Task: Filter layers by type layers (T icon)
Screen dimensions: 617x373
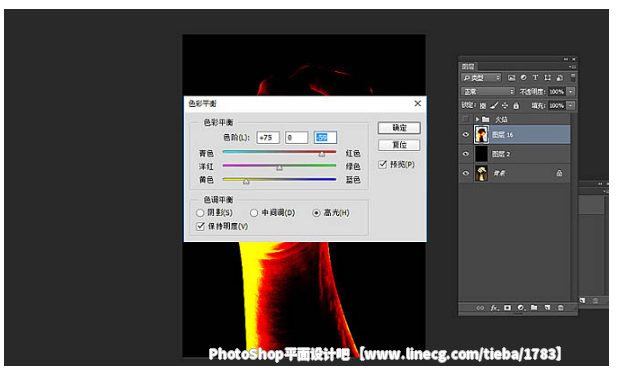Action: point(535,78)
